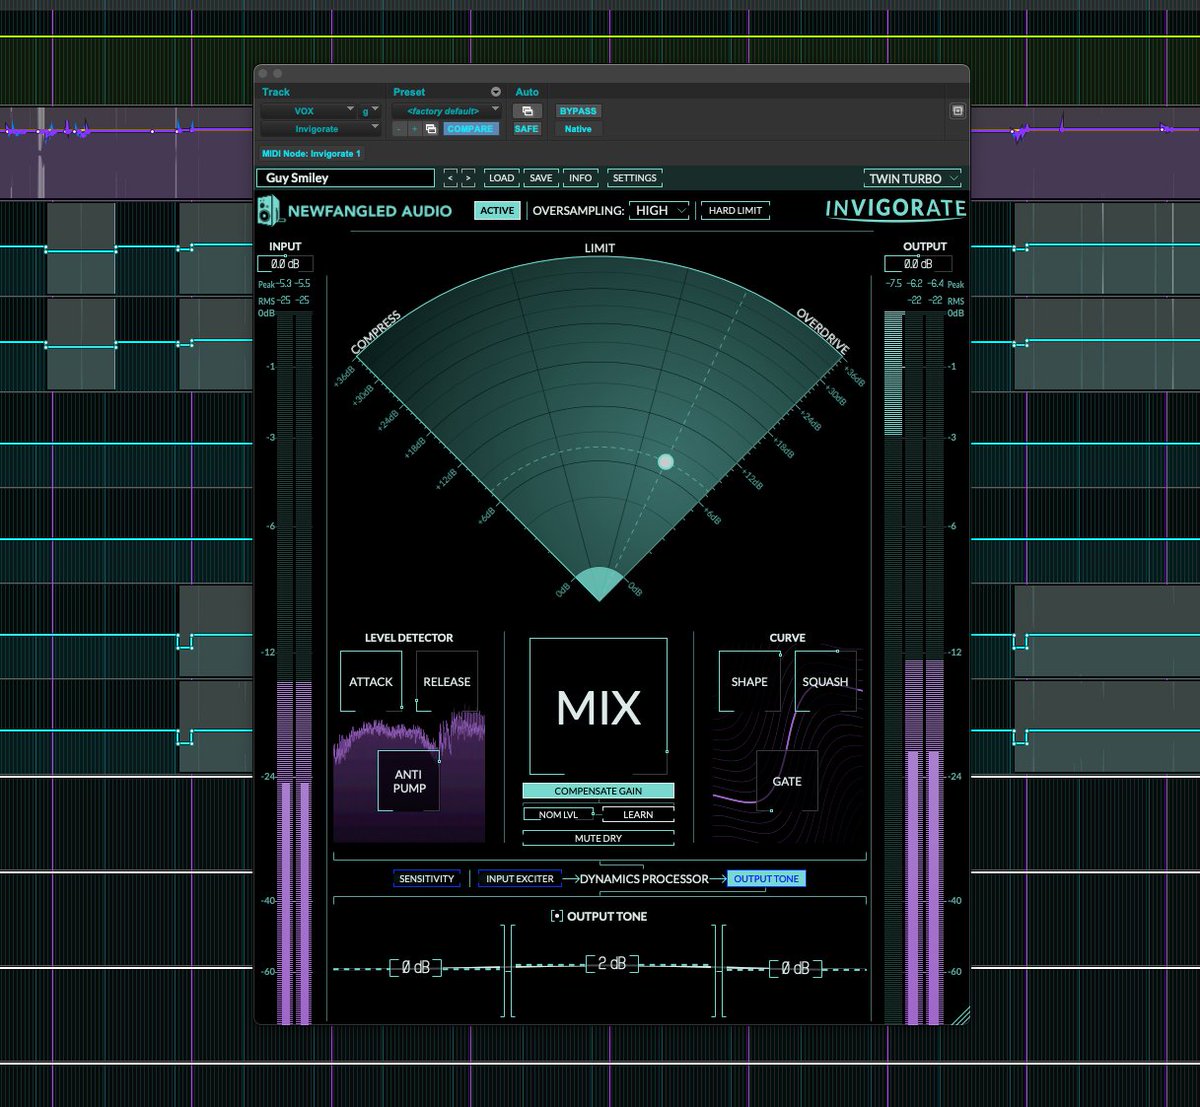Click the copy settings icon beside Compare
This screenshot has height=1107, width=1200.
point(431,129)
